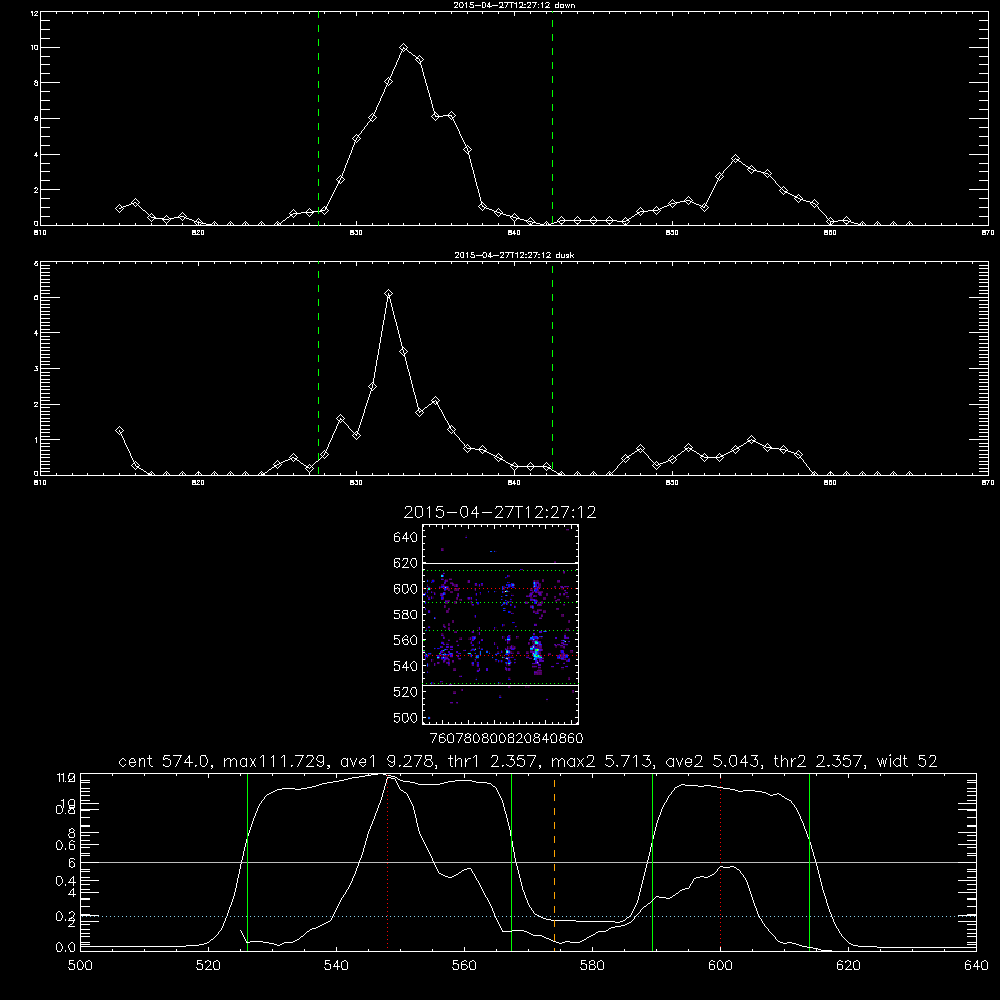The width and height of the screenshot is (1000, 1000).
Task: Click the "620" label on the bottom plot x-axis
Action: click(x=848, y=966)
